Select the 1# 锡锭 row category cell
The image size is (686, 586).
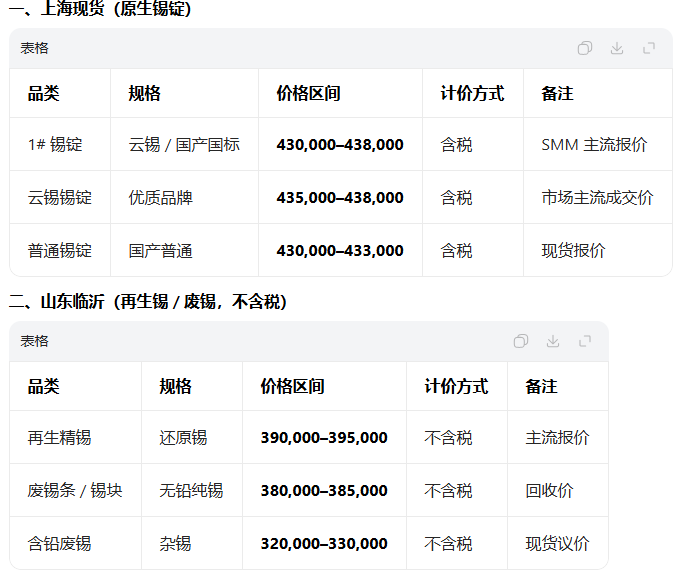pyautogui.click(x=55, y=145)
